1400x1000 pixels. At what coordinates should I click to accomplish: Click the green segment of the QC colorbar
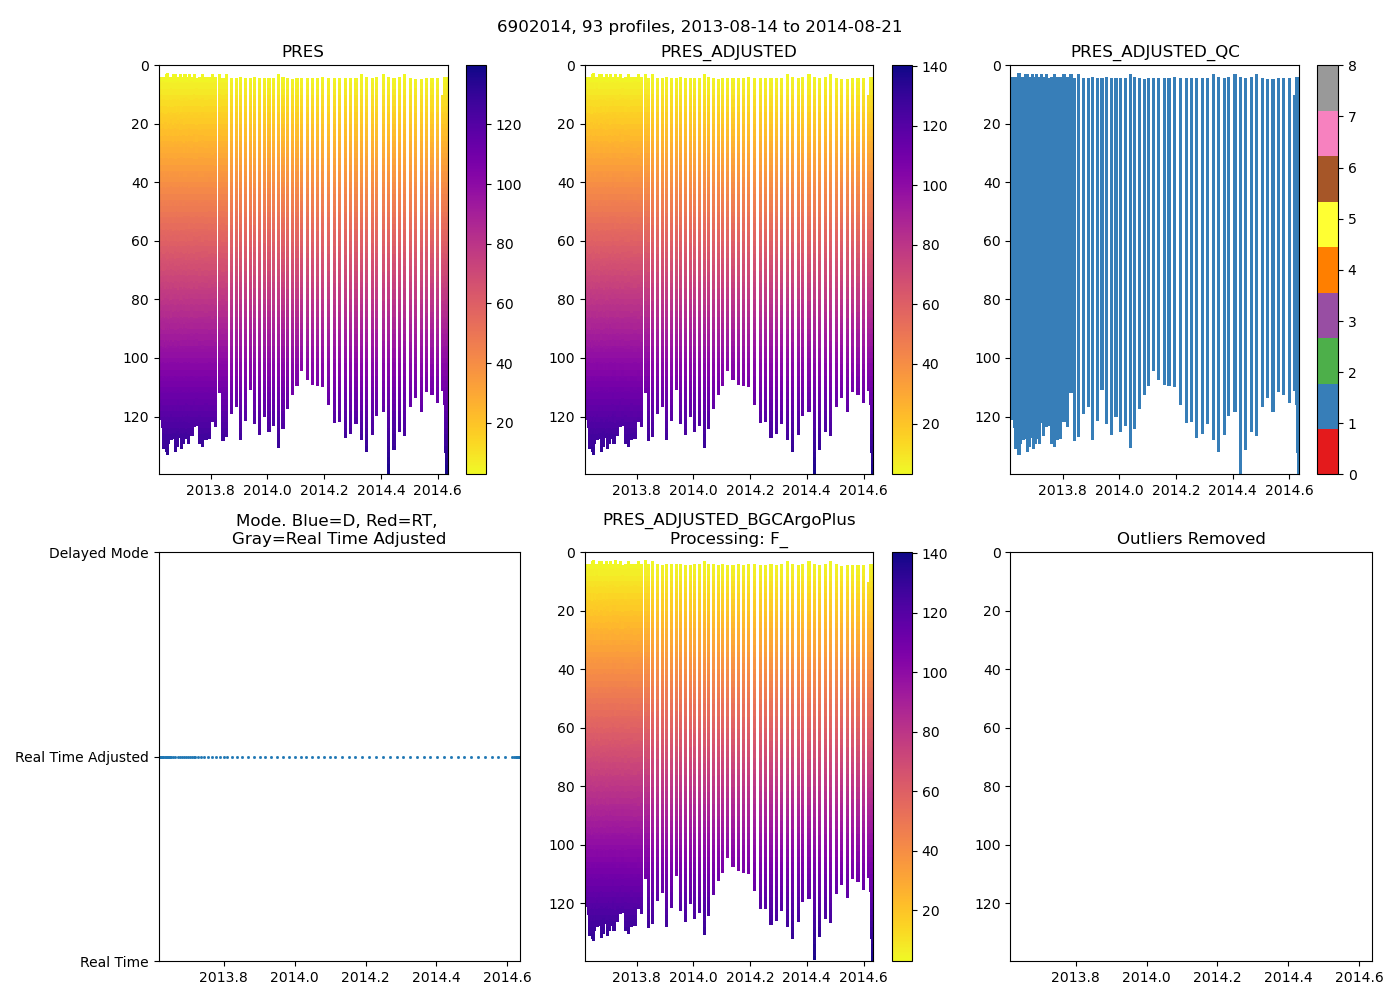click(x=1327, y=361)
